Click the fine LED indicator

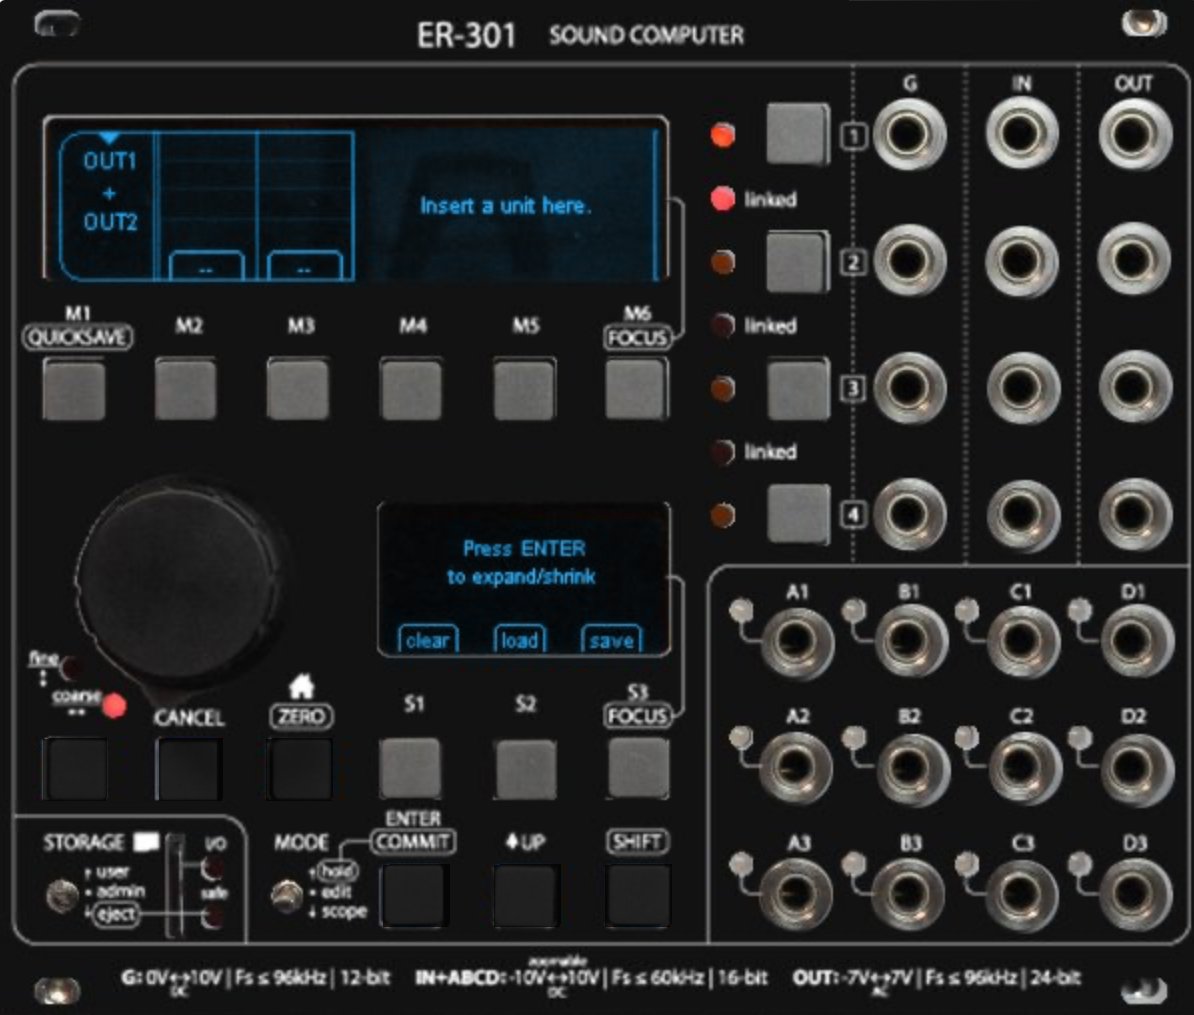pos(72,667)
